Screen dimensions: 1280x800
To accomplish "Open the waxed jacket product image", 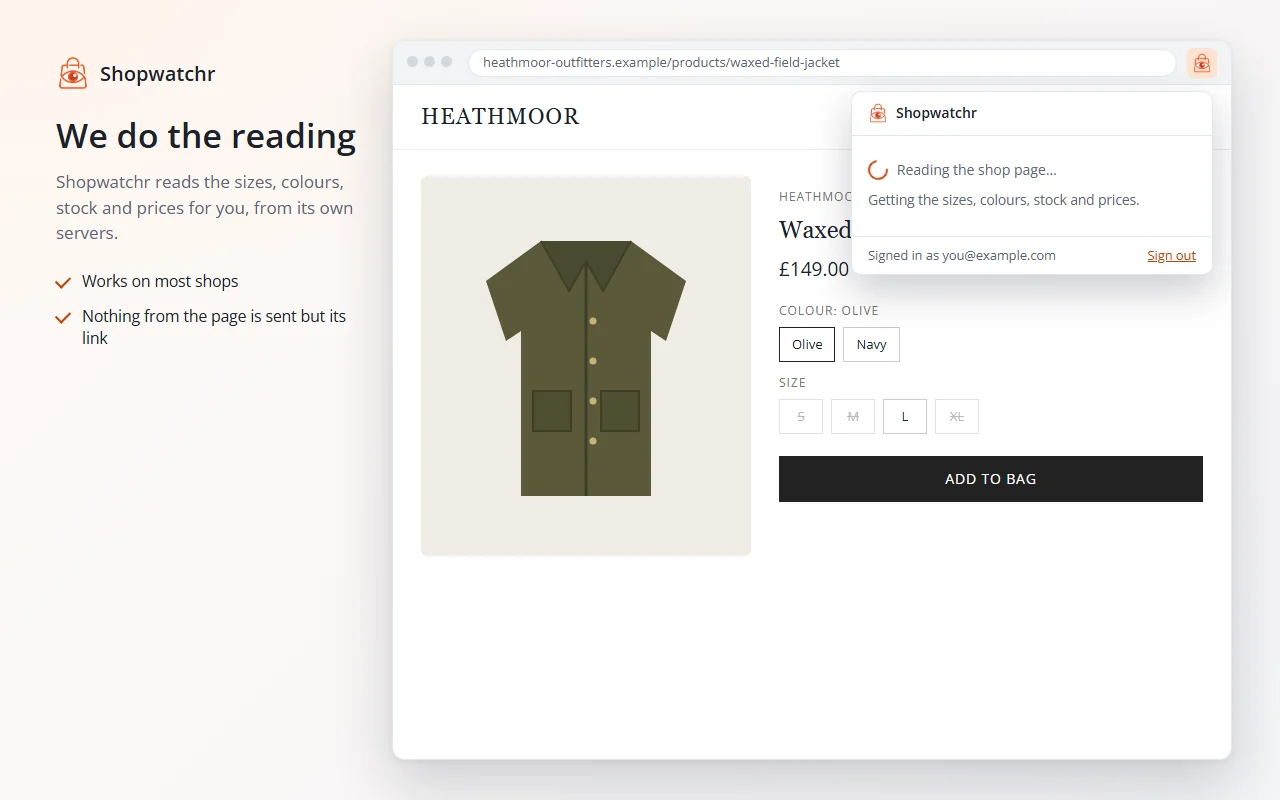I will 586,366.
